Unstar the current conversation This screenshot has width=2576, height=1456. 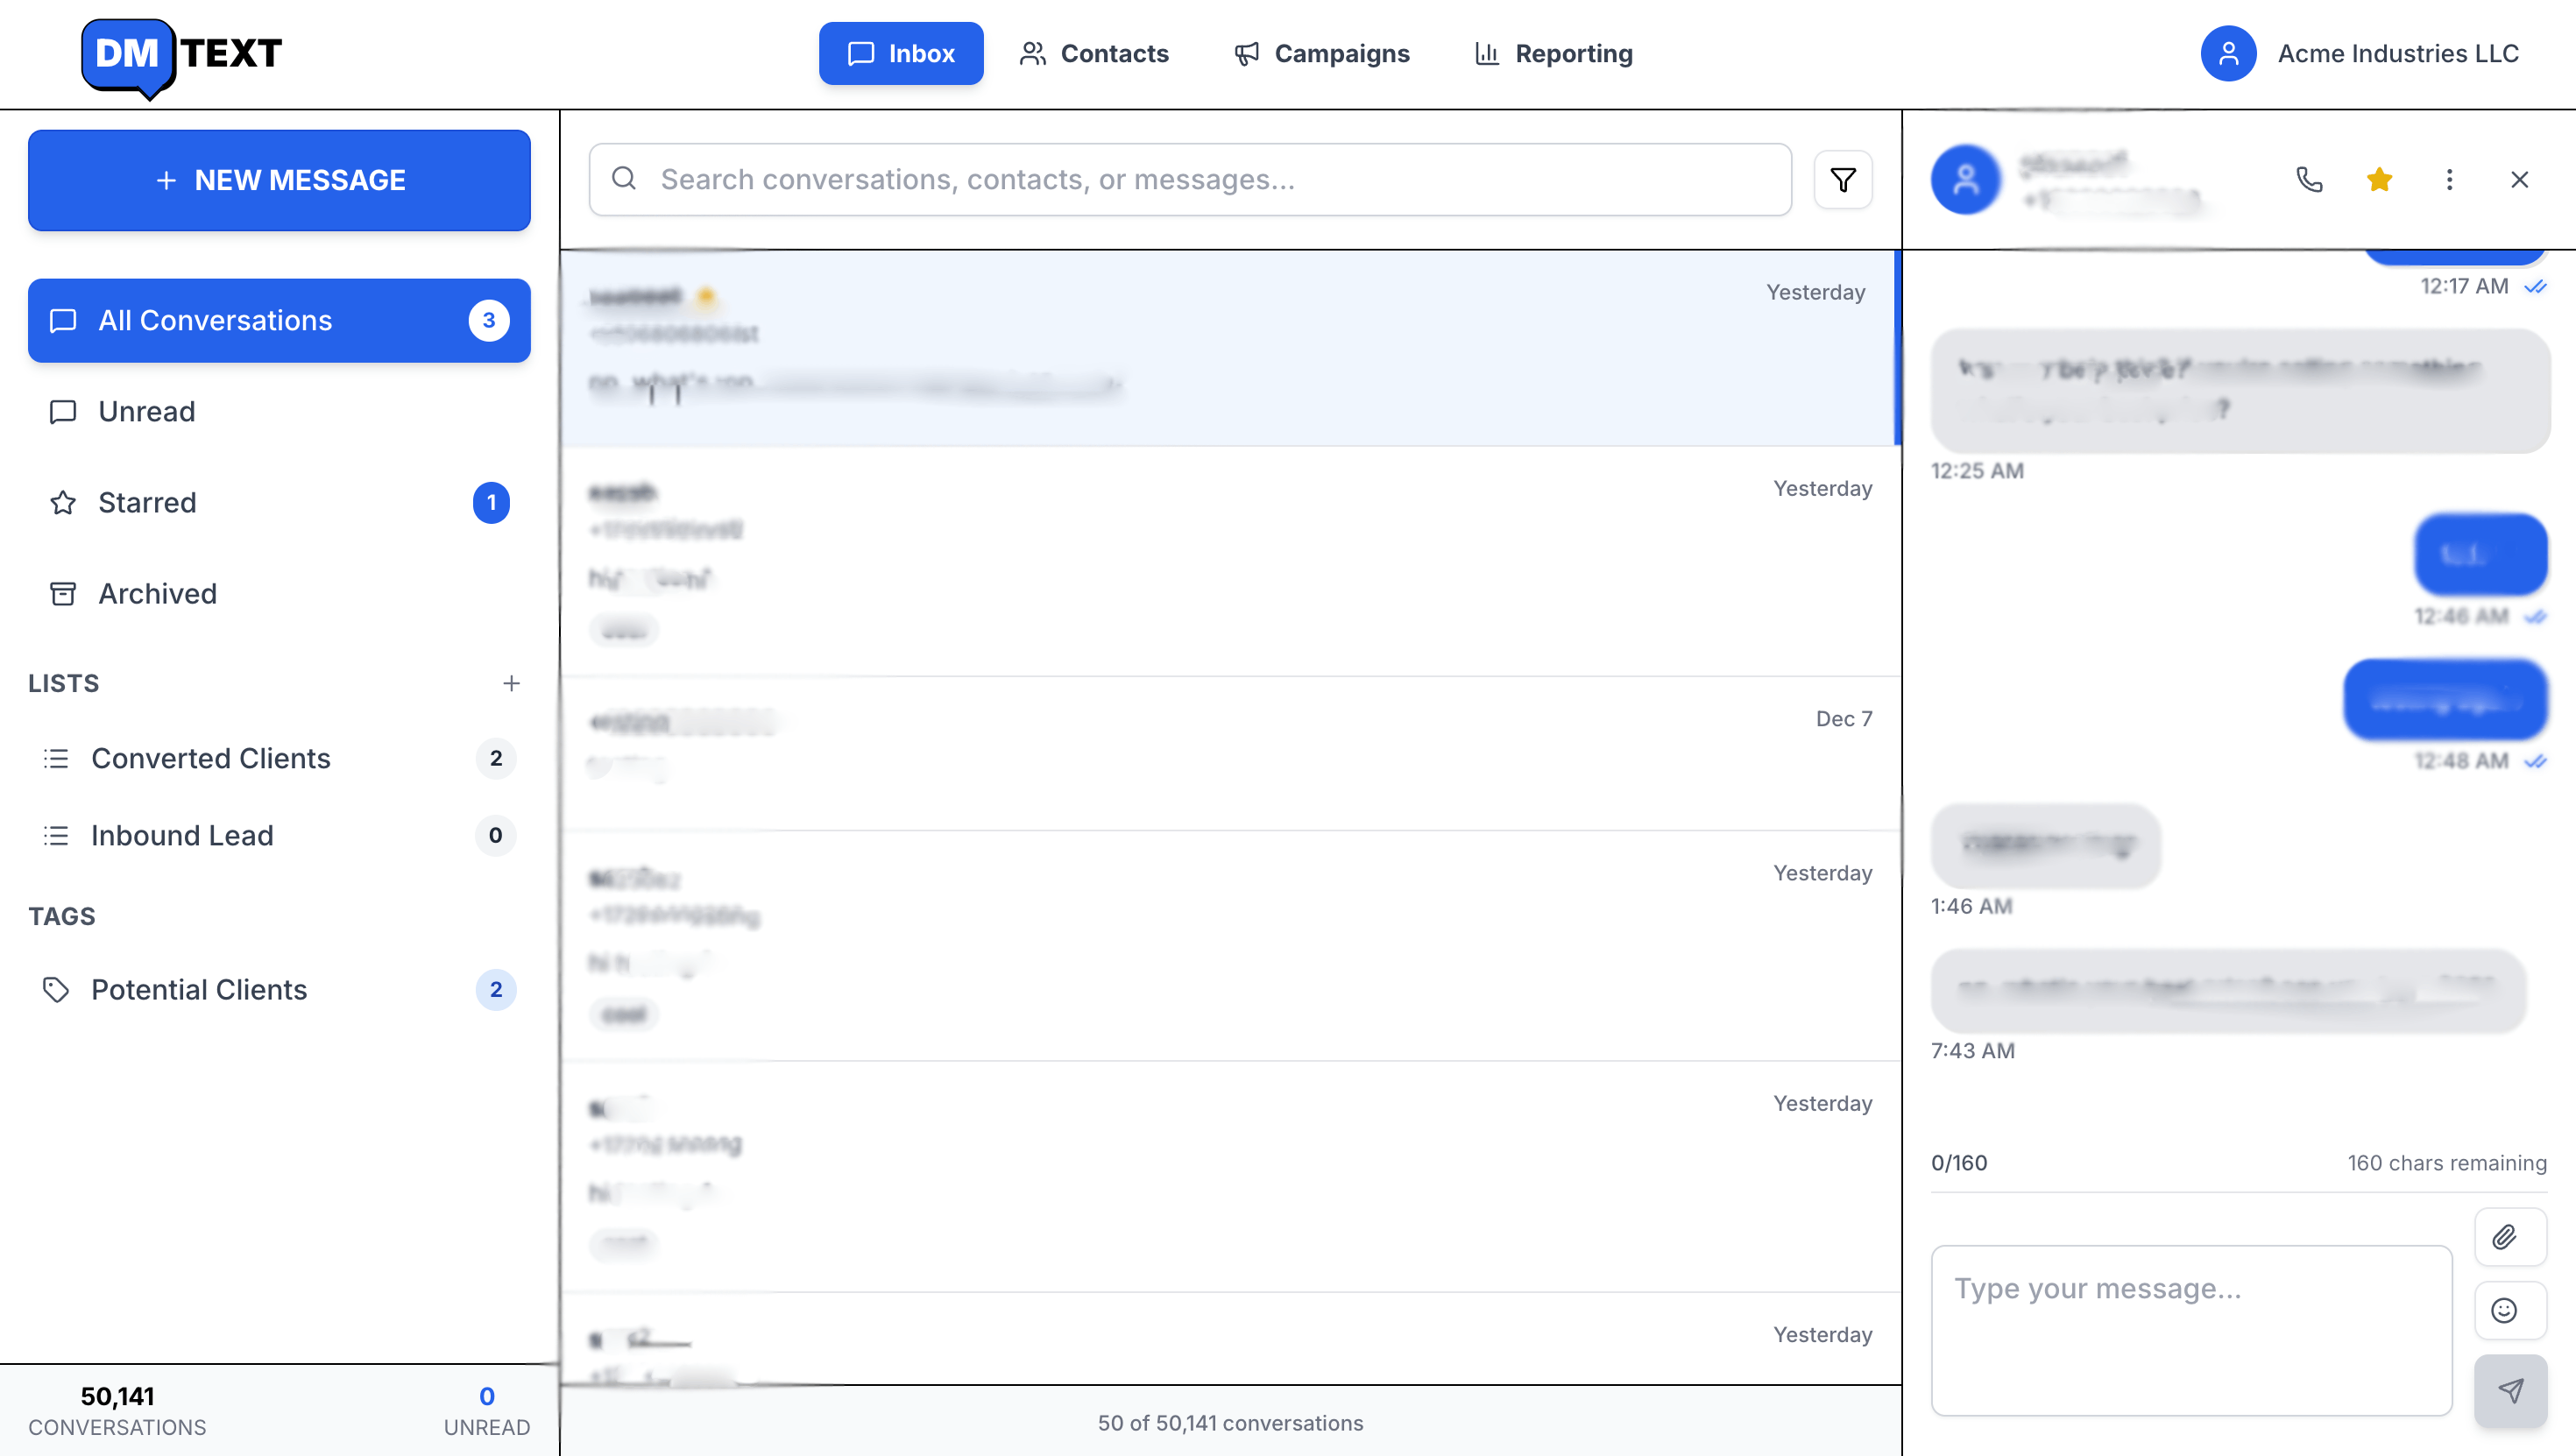2379,179
